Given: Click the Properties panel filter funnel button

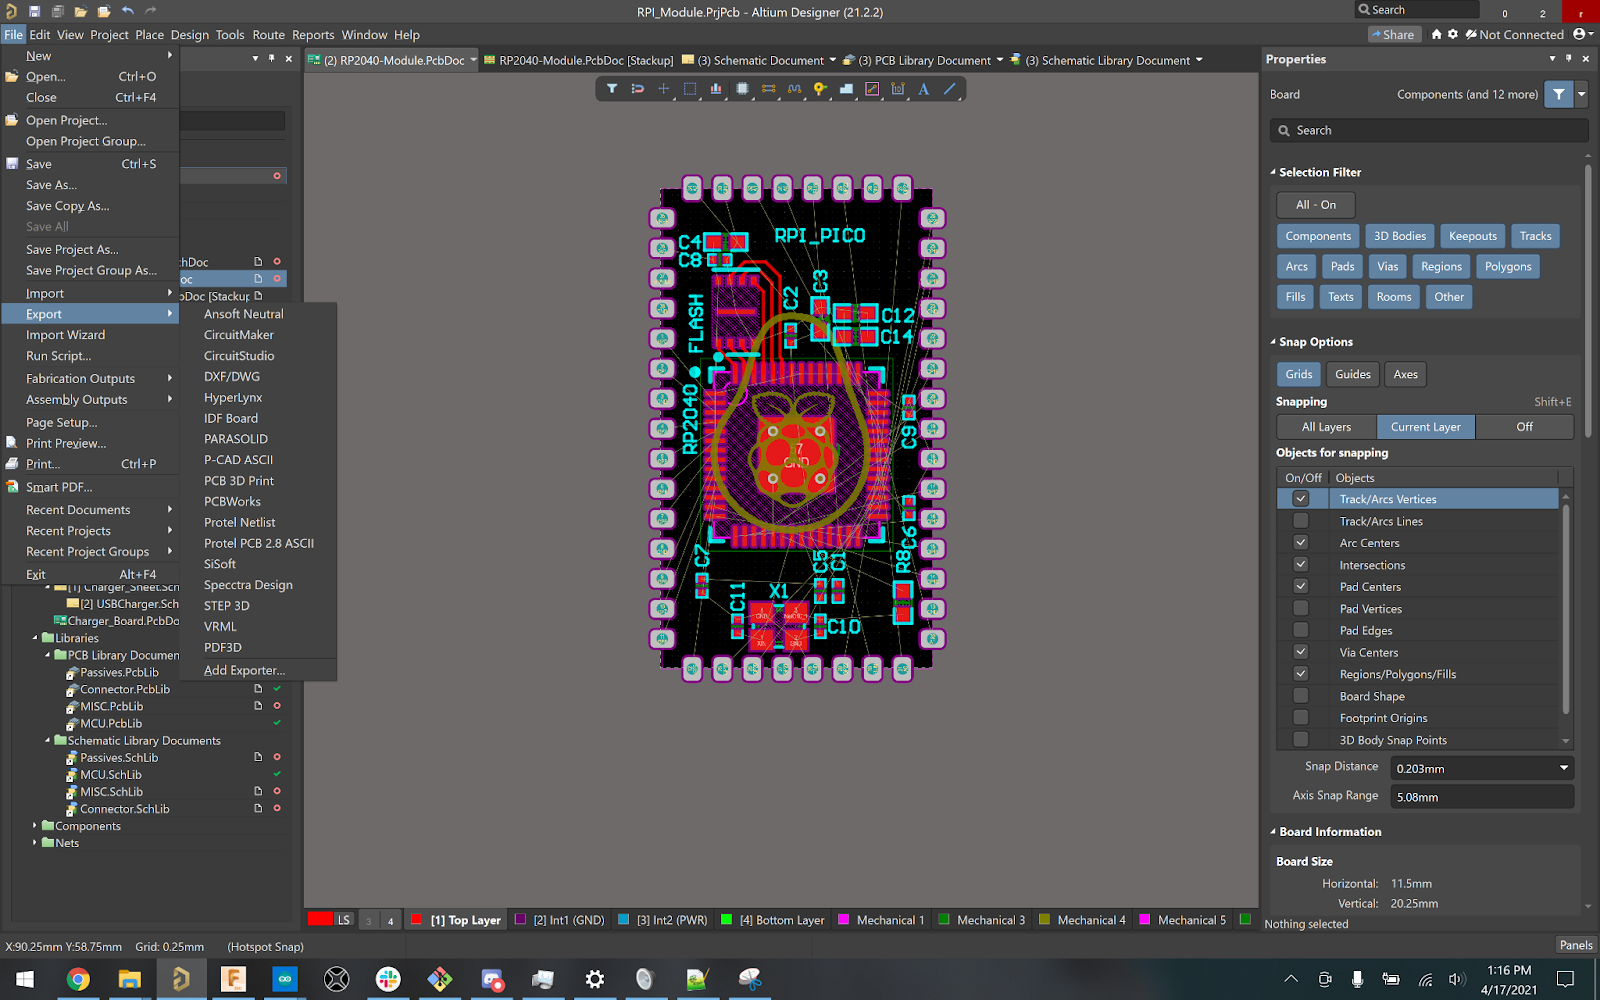Looking at the screenshot, I should point(1558,94).
